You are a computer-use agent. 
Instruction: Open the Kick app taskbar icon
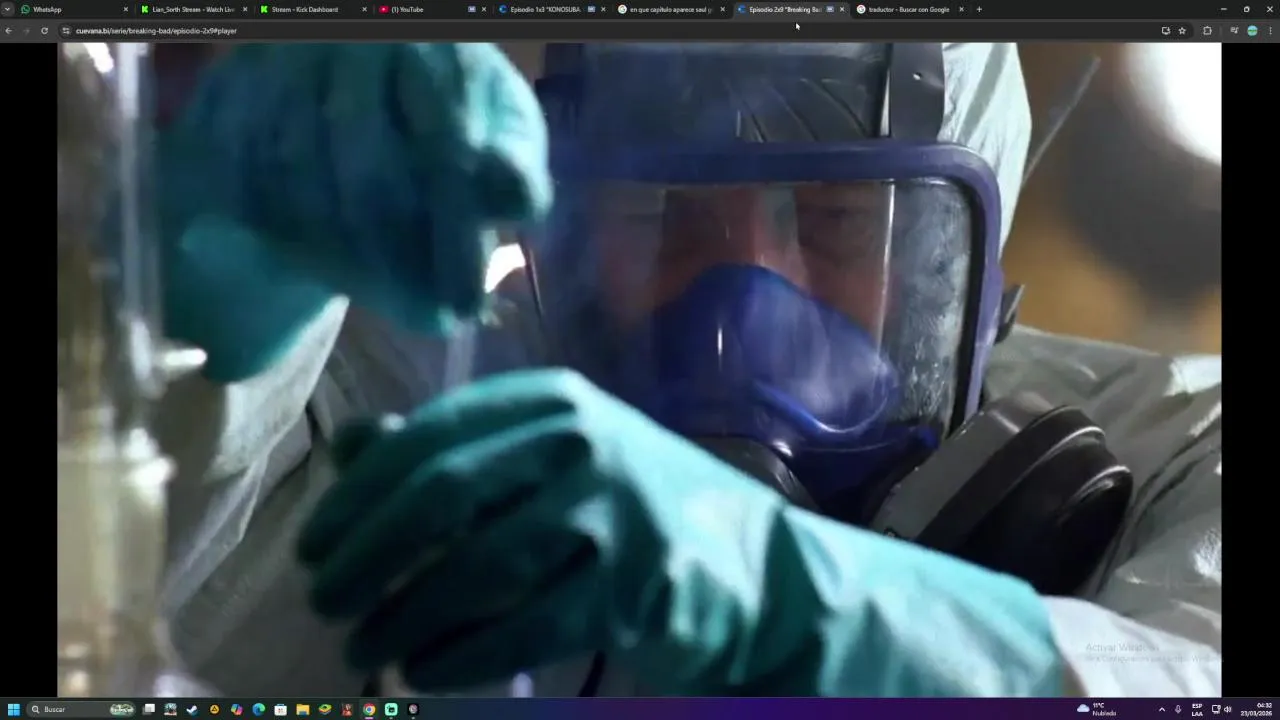pos(391,709)
